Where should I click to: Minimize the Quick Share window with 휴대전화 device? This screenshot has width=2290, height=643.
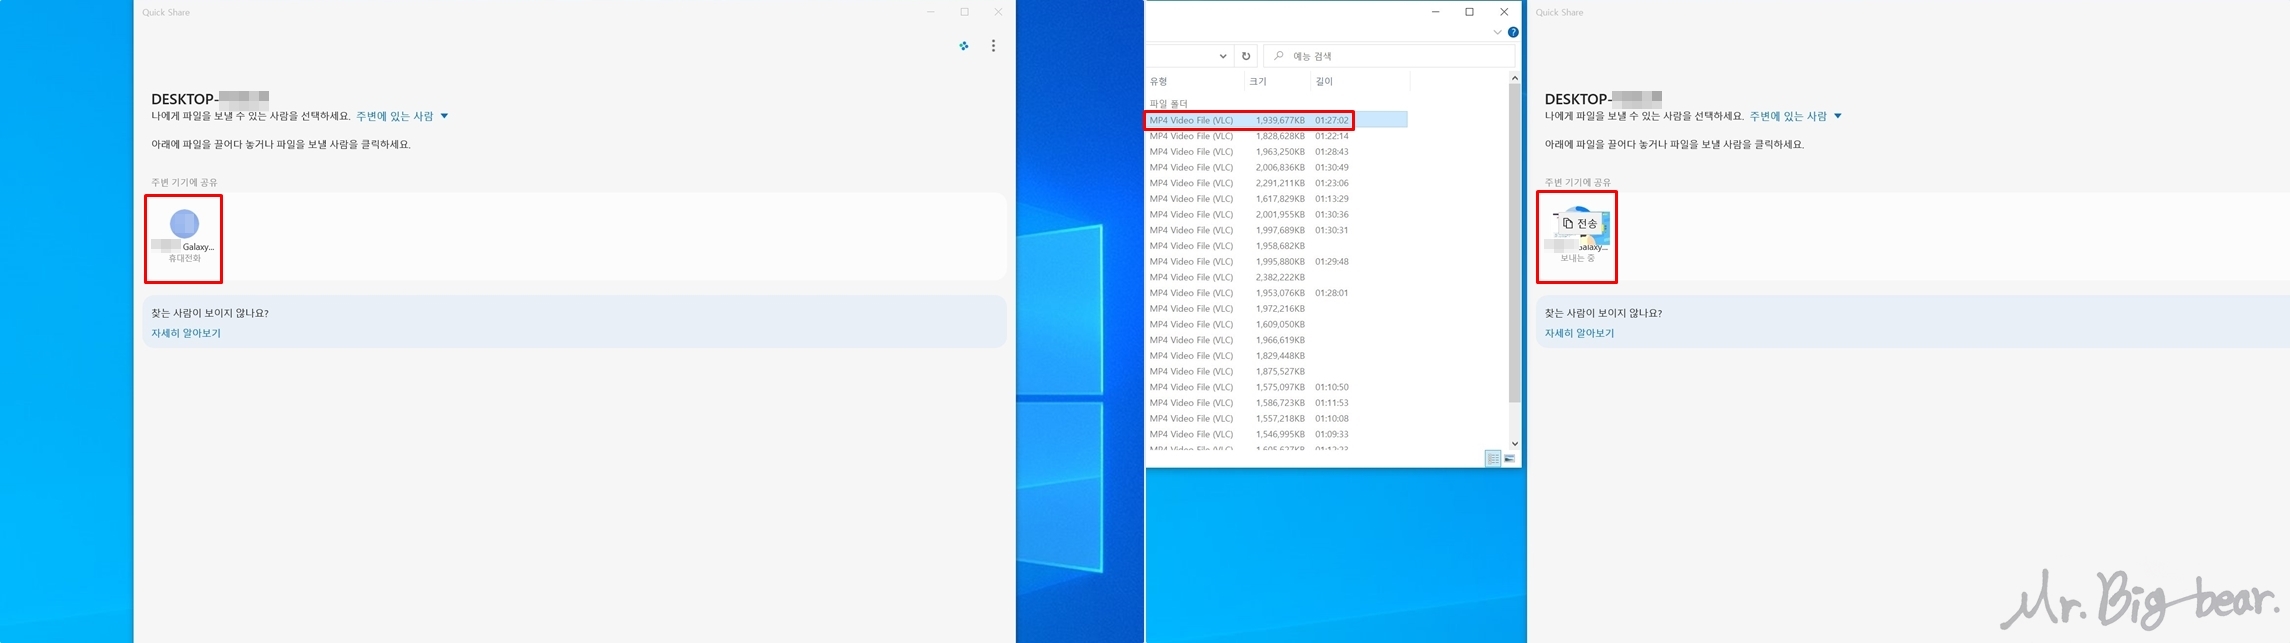tap(930, 12)
